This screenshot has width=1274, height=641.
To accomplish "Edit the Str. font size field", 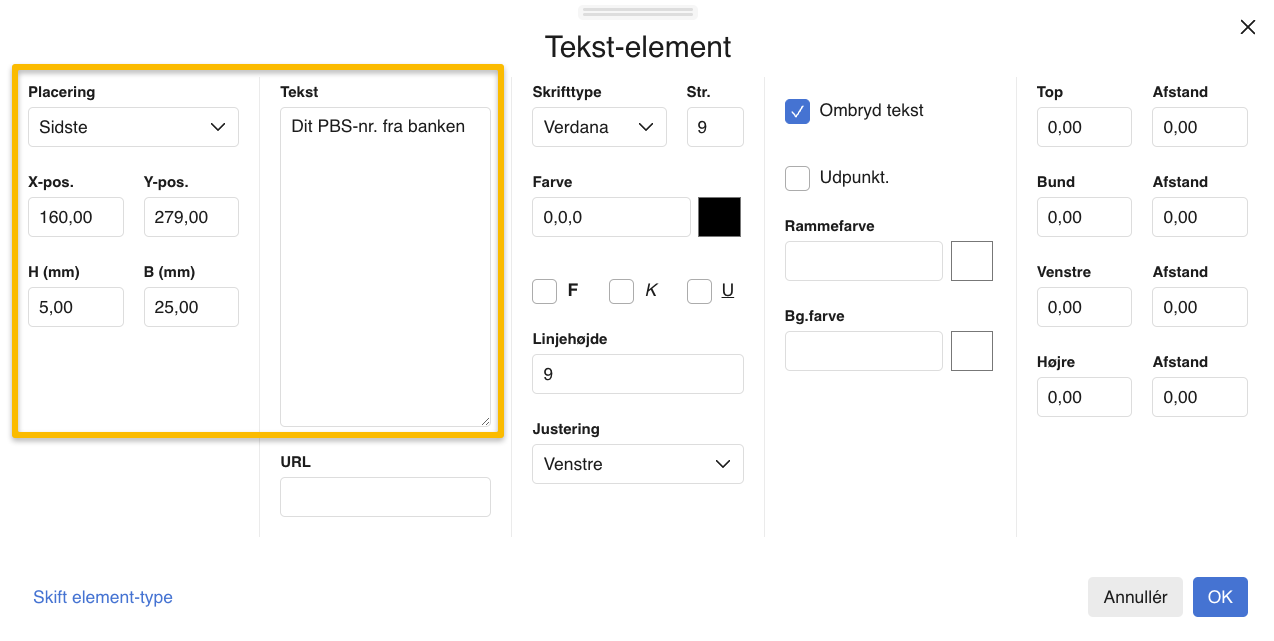I will [715, 127].
